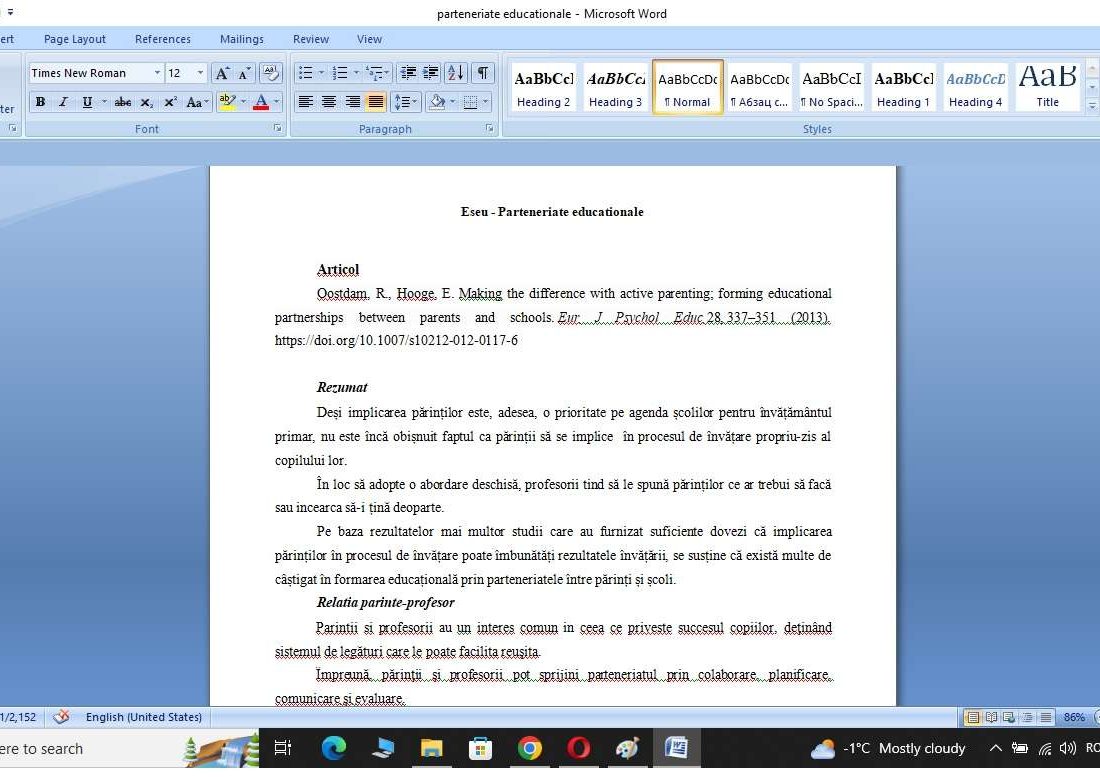This screenshot has width=1100, height=777.
Task: Toggle bold formatting in the Font group
Action: point(40,102)
